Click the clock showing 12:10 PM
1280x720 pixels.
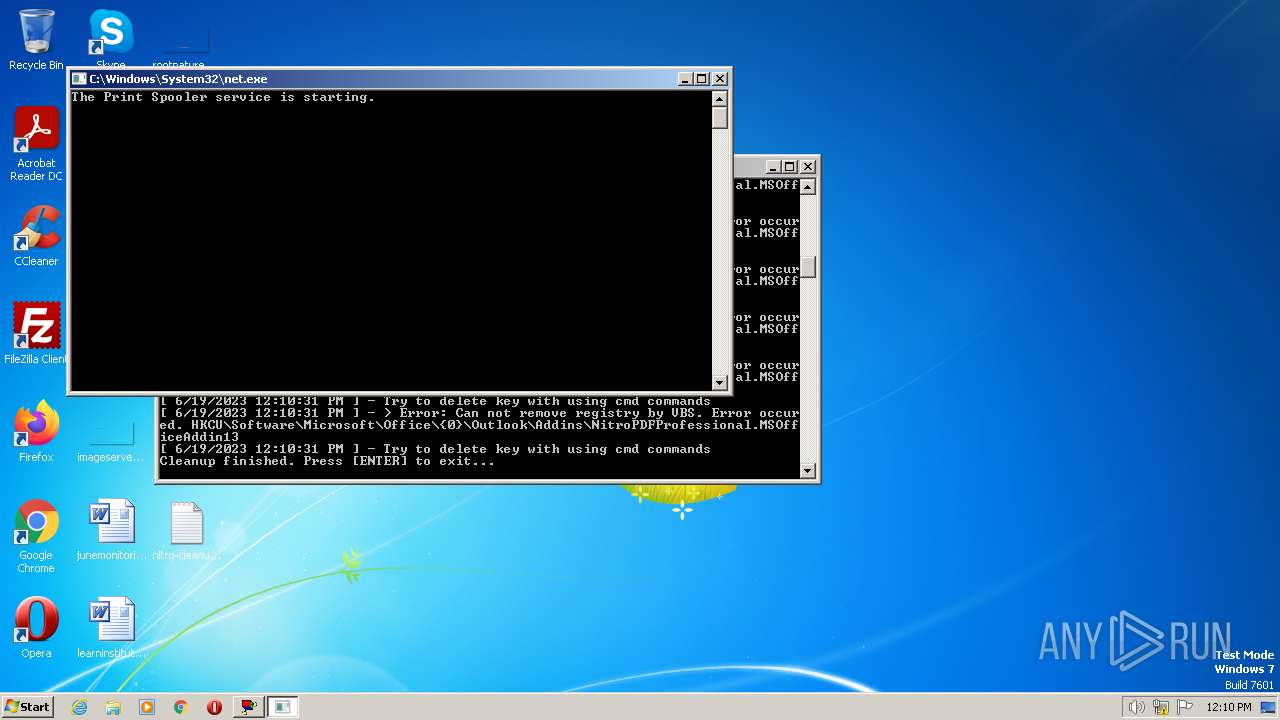[1229, 707]
